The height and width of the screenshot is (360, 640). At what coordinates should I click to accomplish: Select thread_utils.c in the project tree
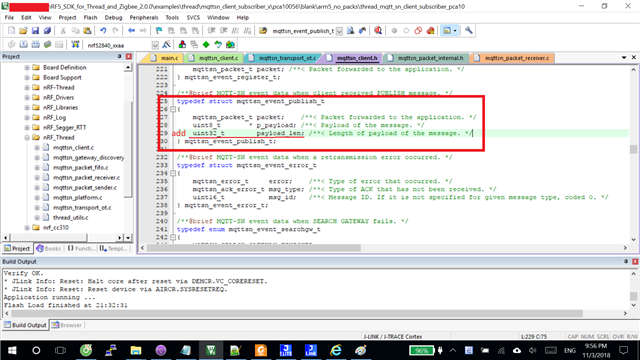tap(71, 218)
